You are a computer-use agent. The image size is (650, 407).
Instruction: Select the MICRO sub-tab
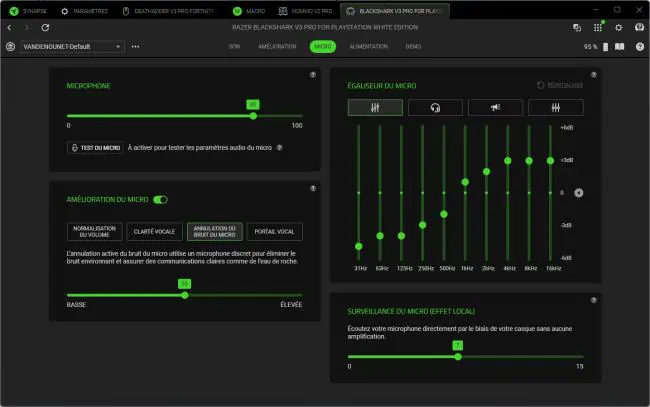point(323,46)
